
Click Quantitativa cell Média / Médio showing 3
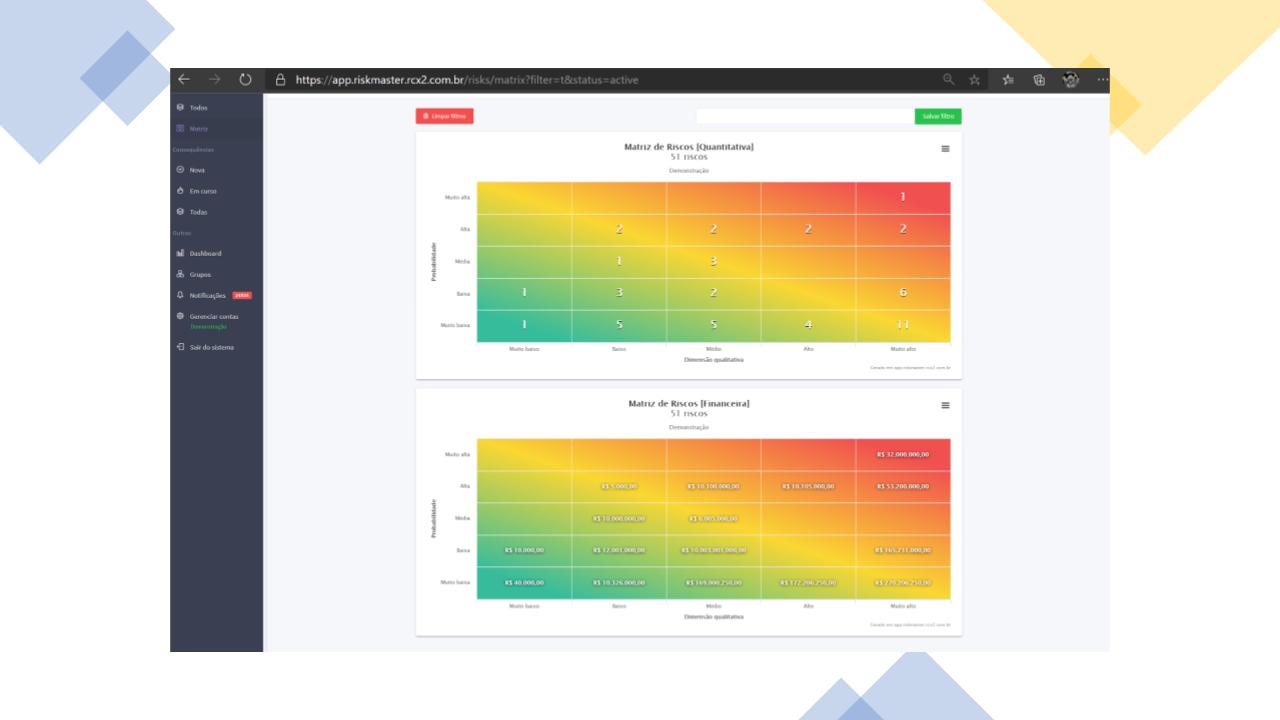click(x=714, y=262)
